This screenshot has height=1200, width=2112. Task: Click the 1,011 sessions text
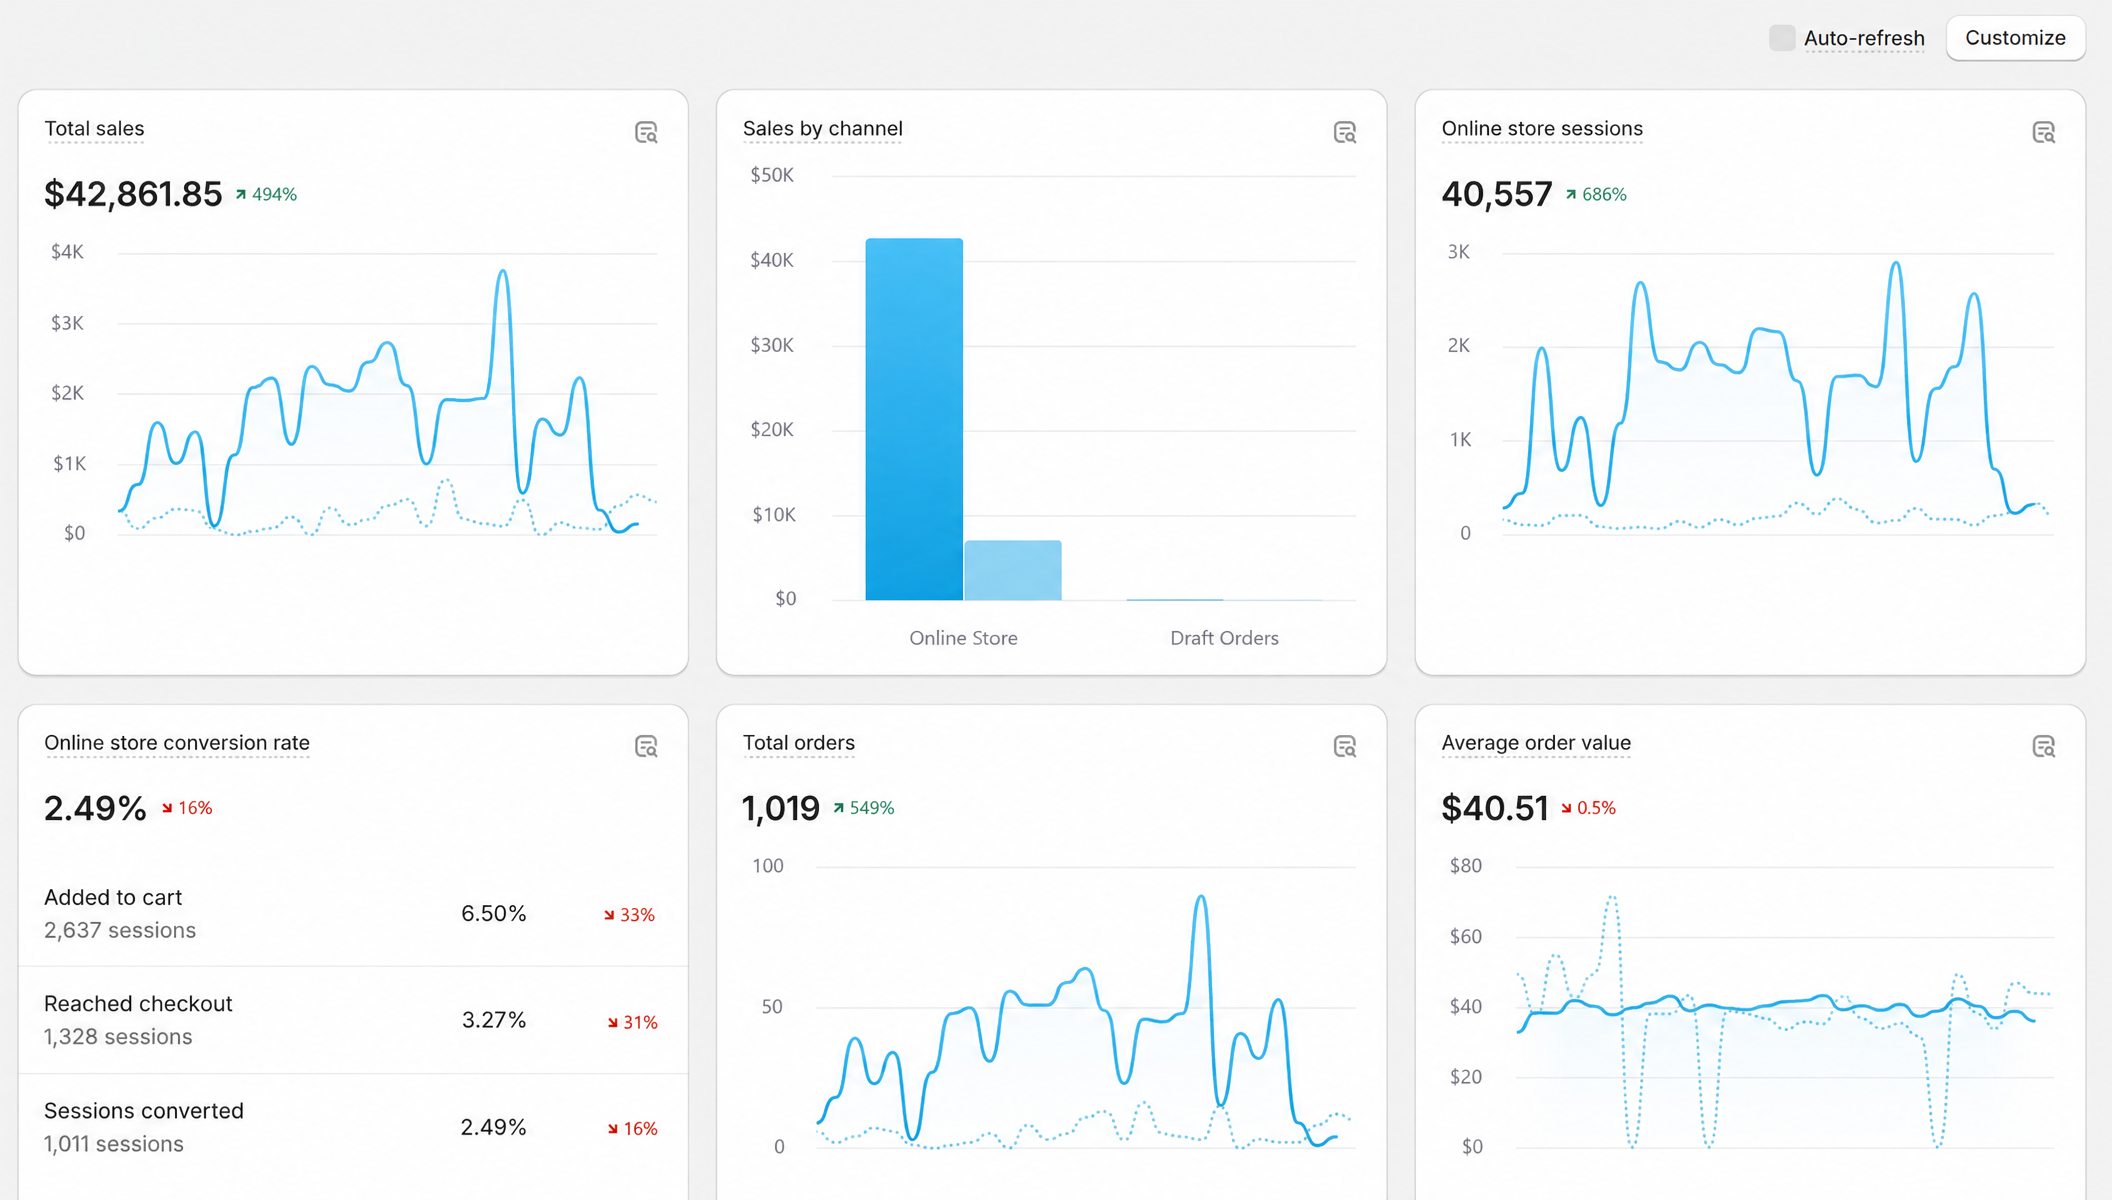(114, 1144)
